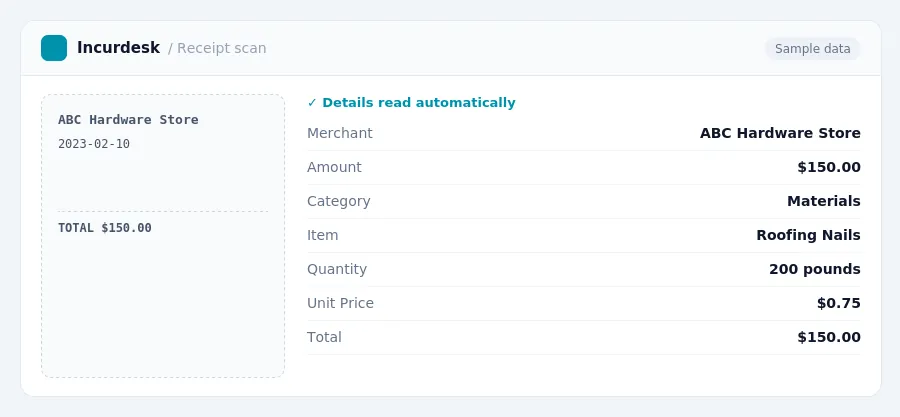900x417 pixels.
Task: Select the Unit Price field label
Action: (x=340, y=303)
